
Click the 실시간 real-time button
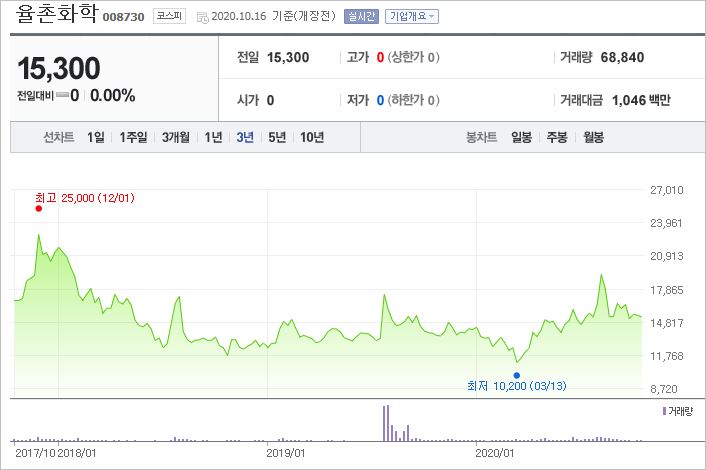[361, 17]
